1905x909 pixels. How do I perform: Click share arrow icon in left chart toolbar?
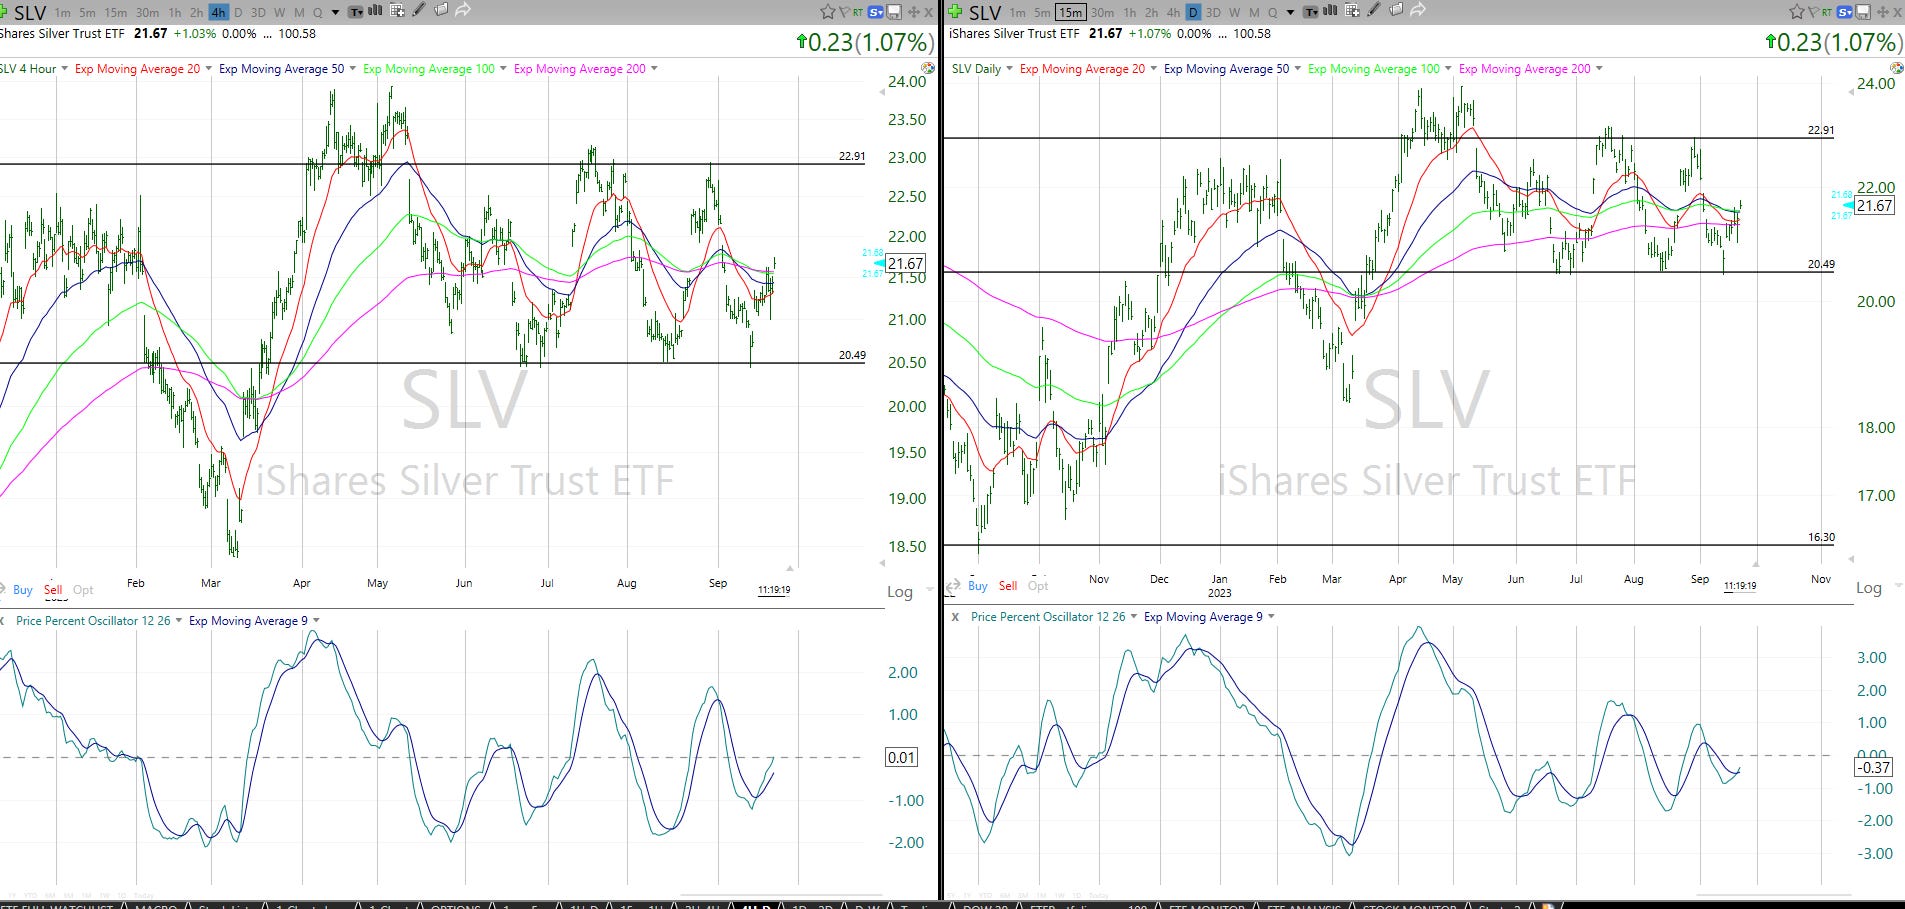[x=463, y=10]
